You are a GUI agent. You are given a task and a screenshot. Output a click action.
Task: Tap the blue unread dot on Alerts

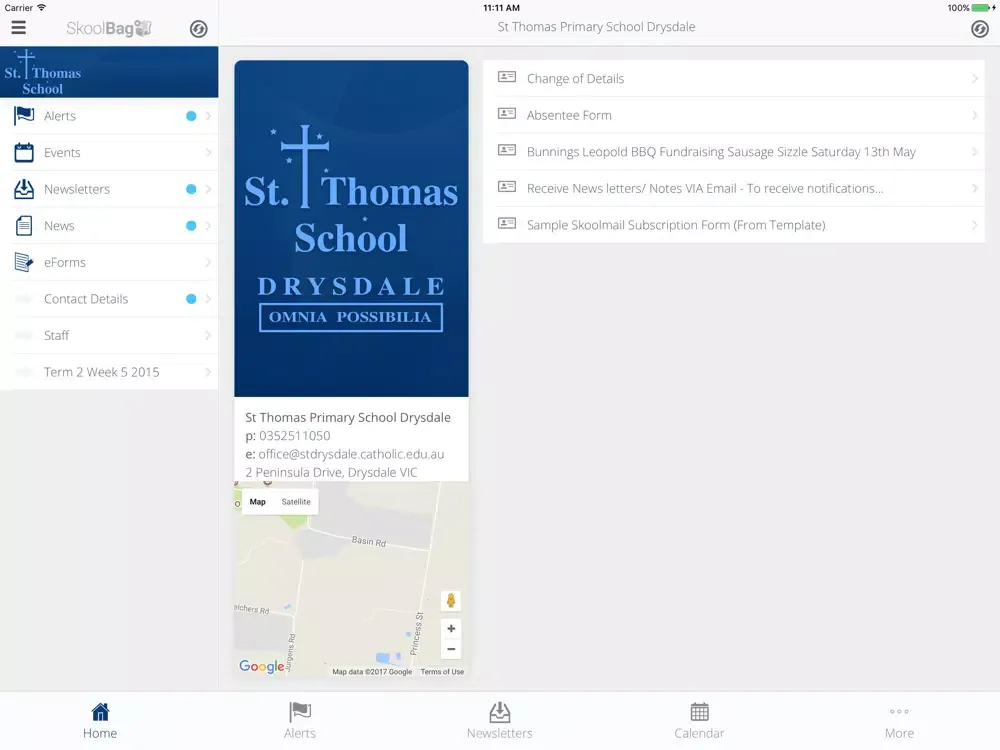click(x=191, y=116)
